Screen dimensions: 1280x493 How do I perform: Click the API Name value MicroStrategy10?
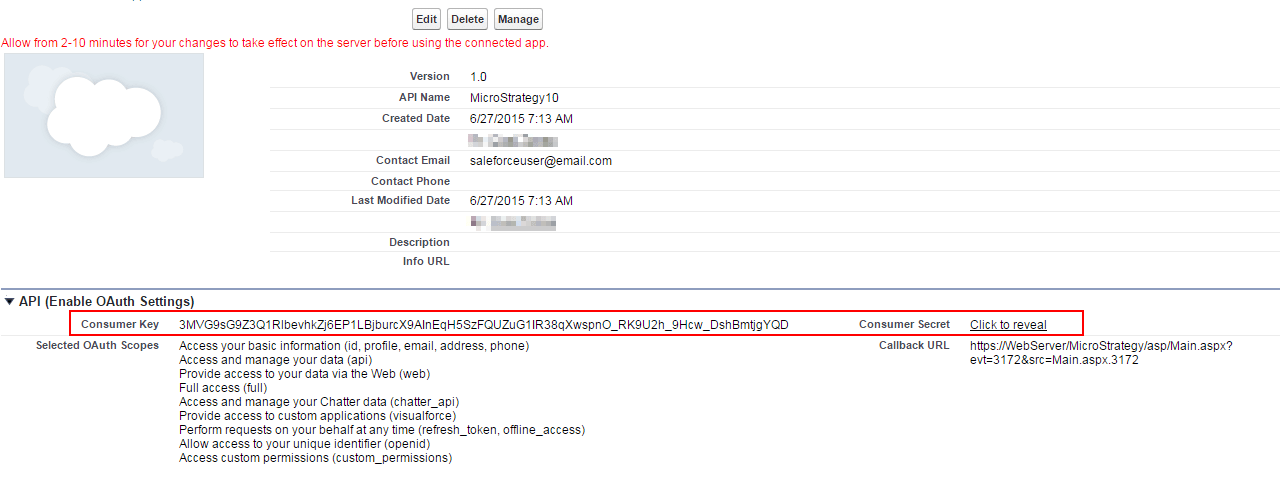[514, 98]
